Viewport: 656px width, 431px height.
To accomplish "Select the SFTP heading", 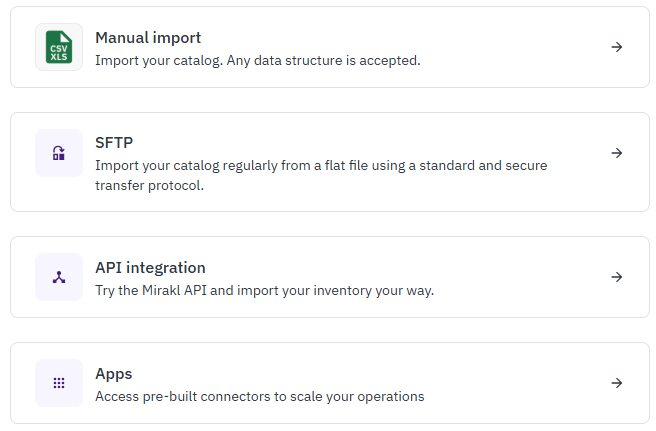I will pos(115,143).
